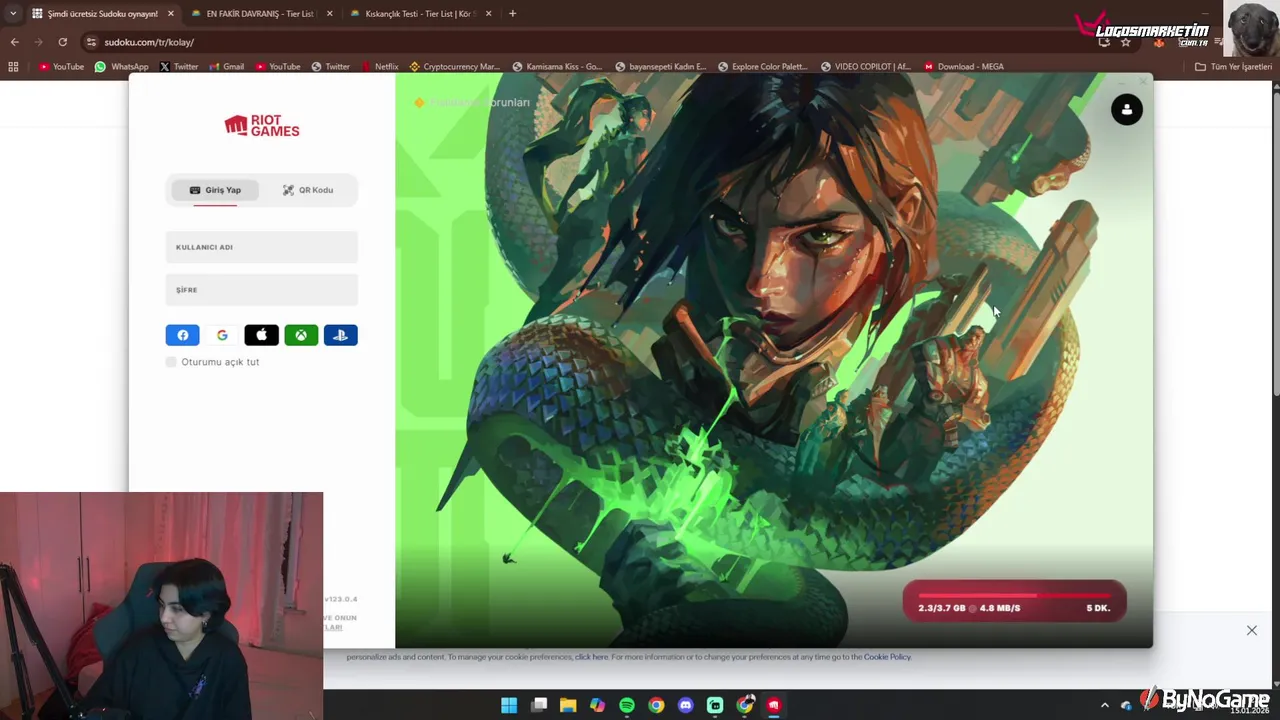Open VIDEO COPILOT bookmark

click(865, 67)
